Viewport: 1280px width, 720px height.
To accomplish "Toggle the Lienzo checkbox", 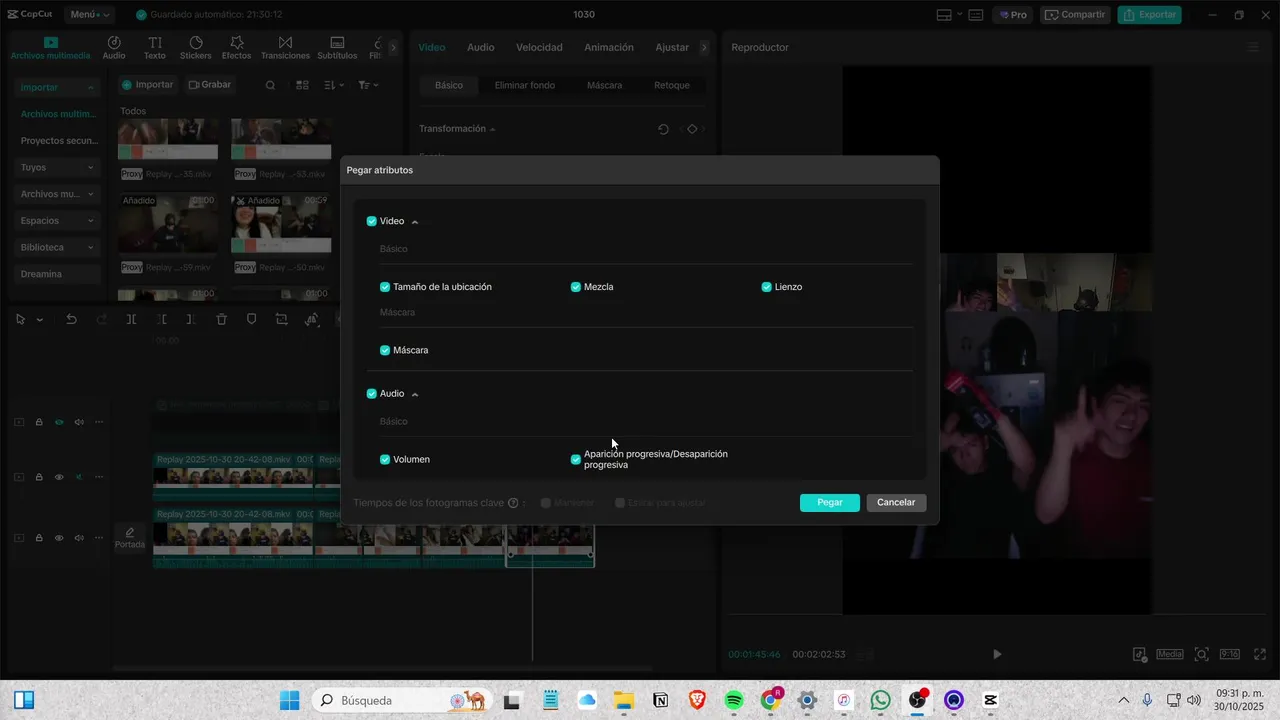I will (767, 287).
